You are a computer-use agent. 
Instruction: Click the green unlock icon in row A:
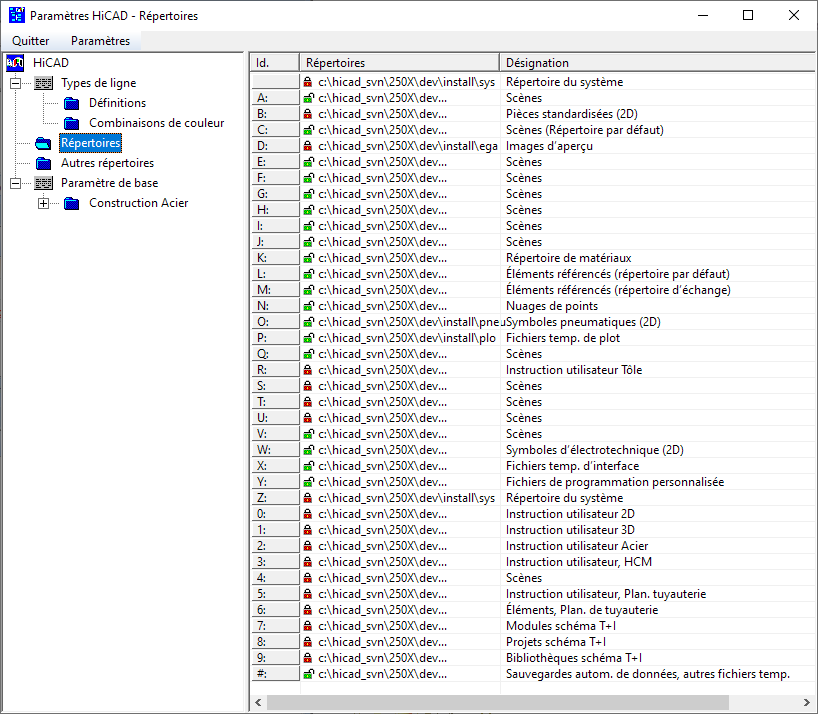[308, 98]
